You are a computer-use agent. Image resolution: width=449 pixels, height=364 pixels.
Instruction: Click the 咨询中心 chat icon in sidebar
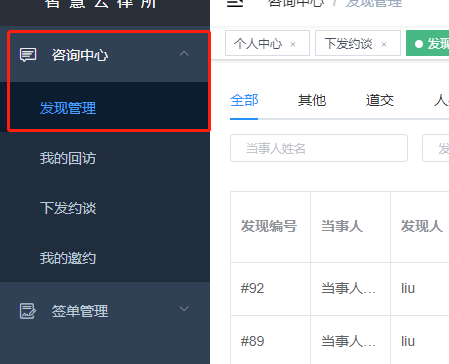pyautogui.click(x=28, y=55)
